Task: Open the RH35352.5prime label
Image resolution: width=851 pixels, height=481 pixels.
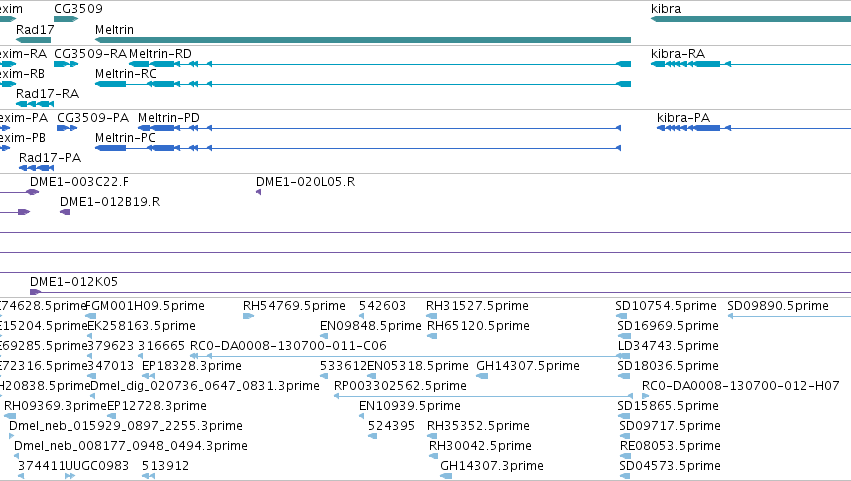Action: coord(478,426)
